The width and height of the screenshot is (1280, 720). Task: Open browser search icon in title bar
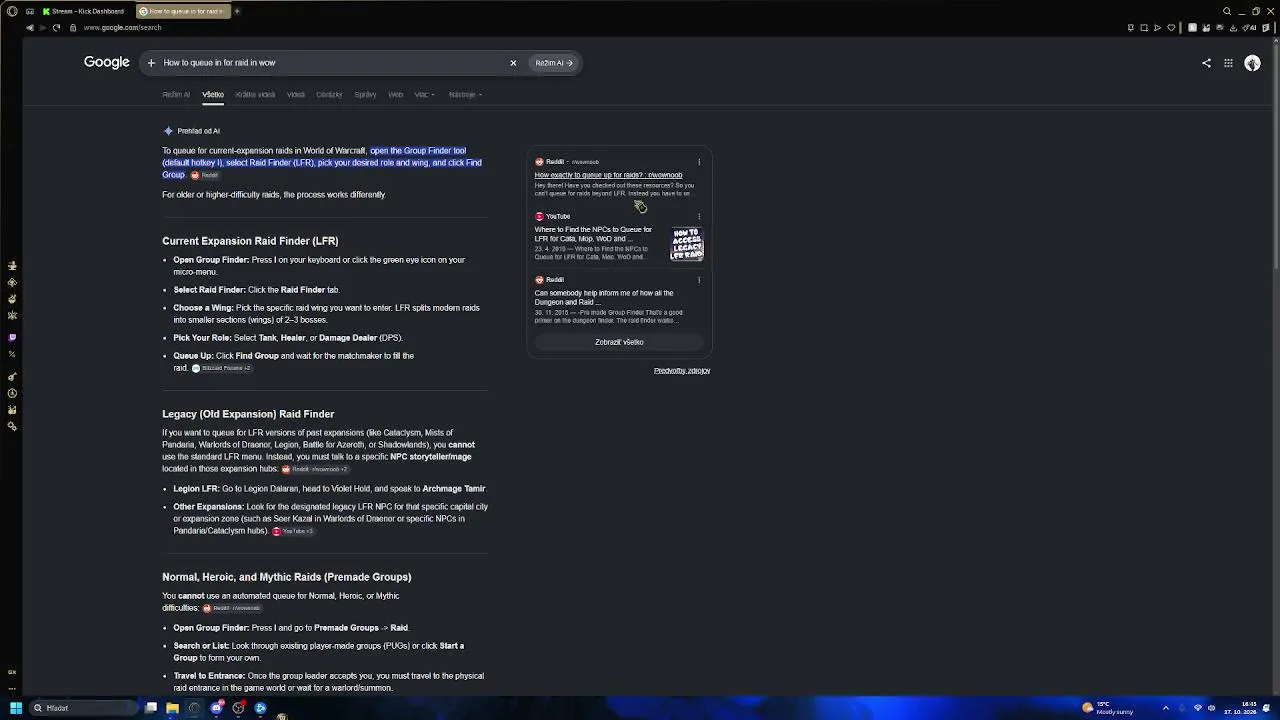click(1227, 11)
